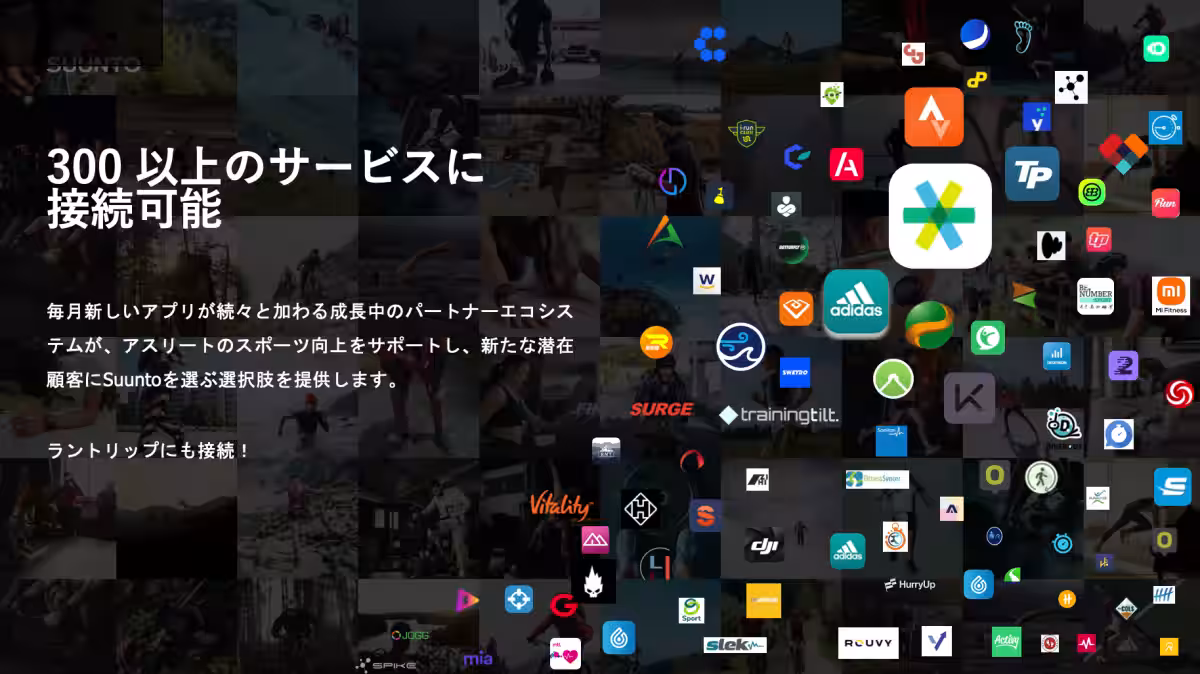1200x674 pixels.
Task: Click the black diamond H icon
Action: [x=641, y=509]
